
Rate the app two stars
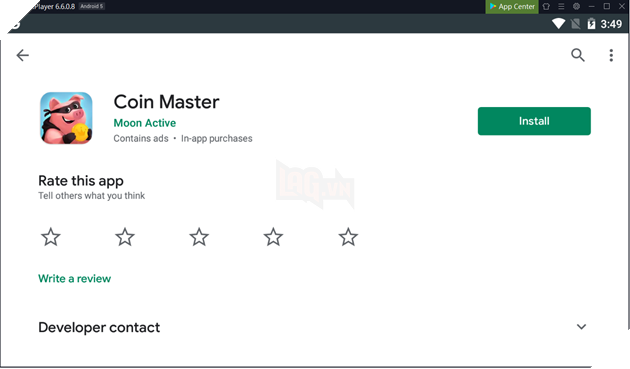point(125,237)
